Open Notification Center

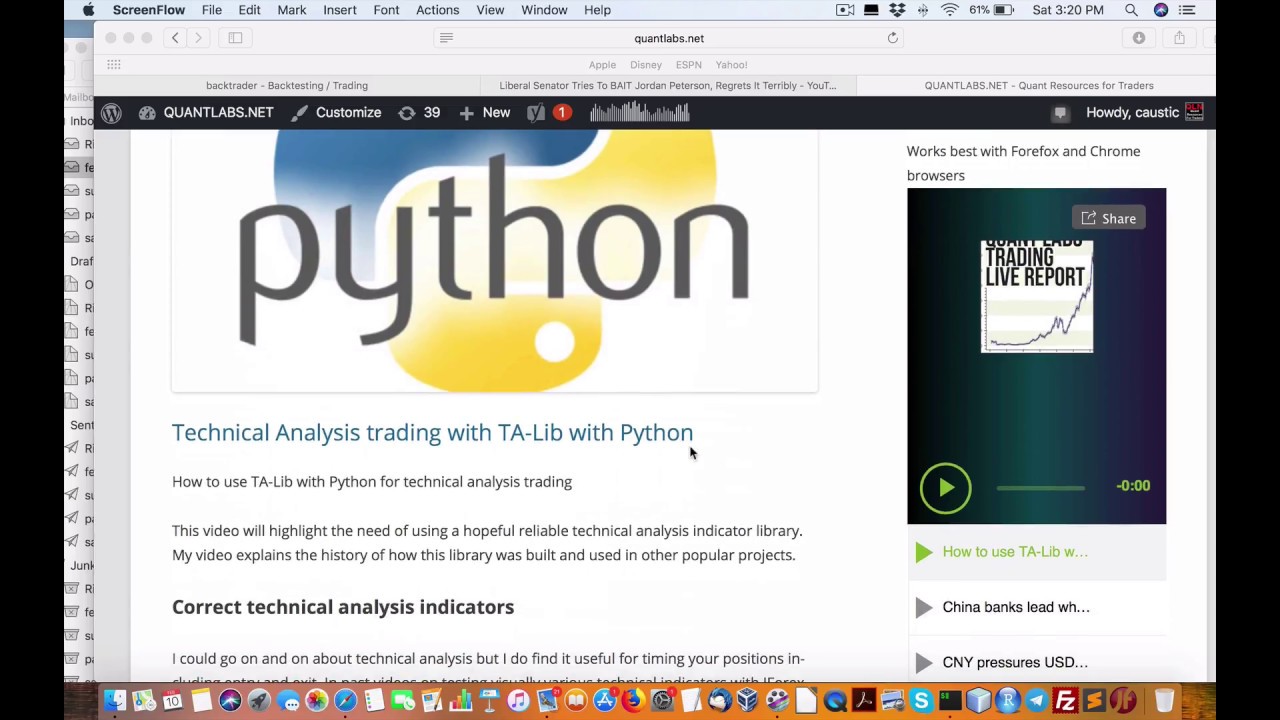coord(1187,10)
